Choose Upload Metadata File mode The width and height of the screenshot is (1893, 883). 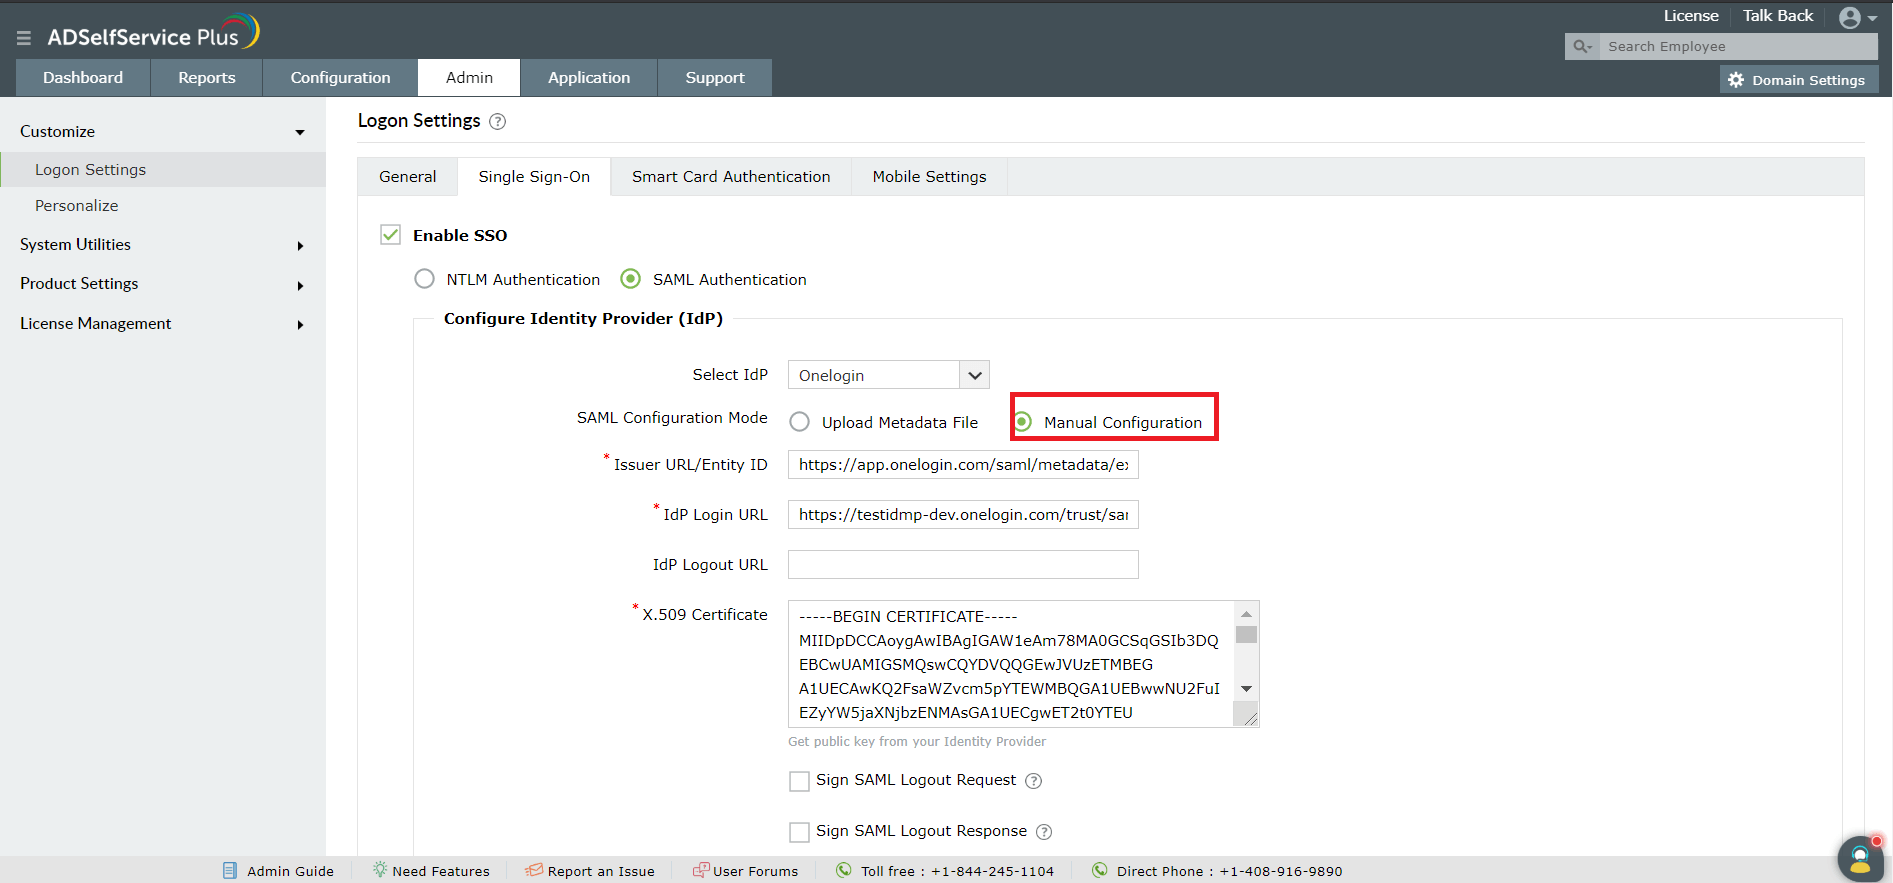(800, 422)
